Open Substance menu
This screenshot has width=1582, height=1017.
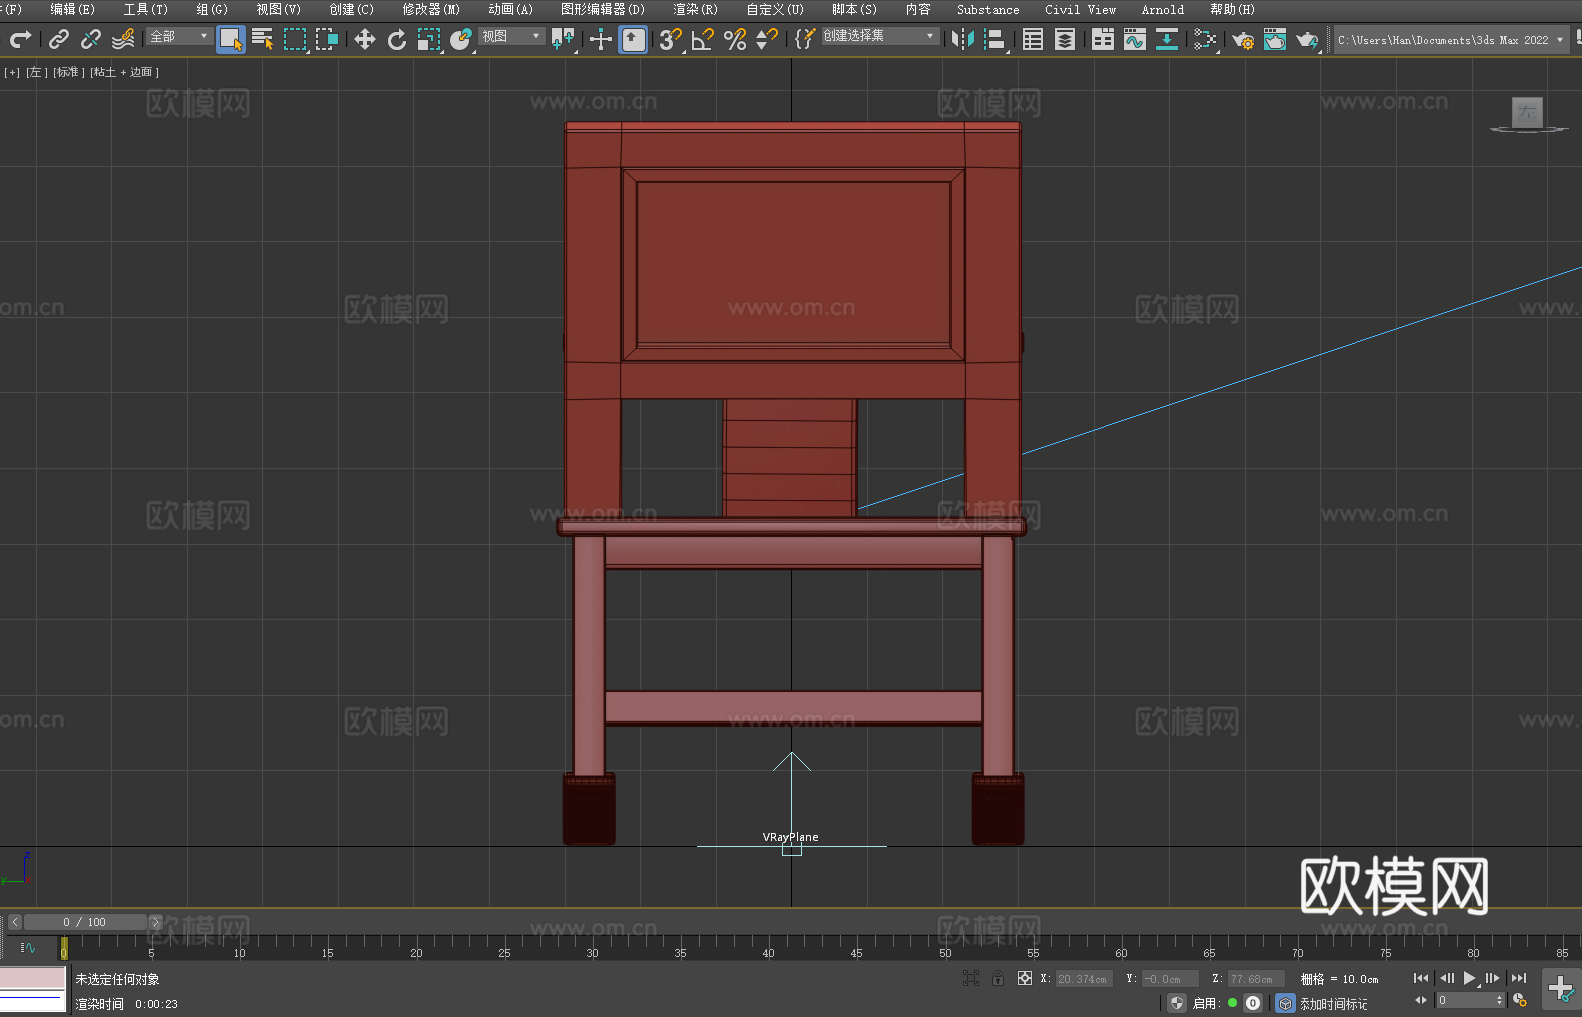pos(988,9)
